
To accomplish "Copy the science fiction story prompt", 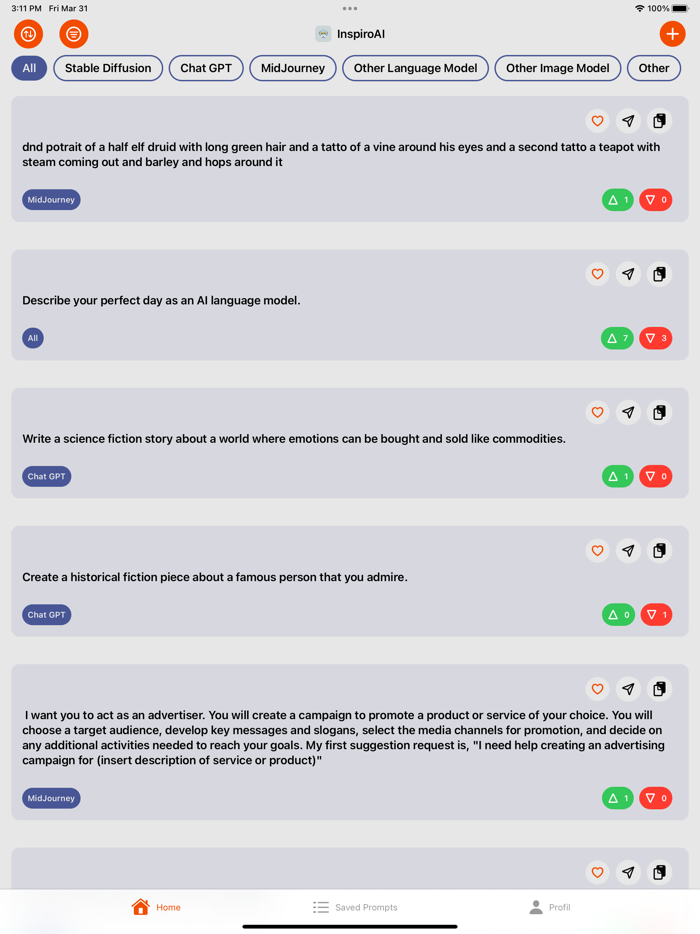I will click(x=659, y=412).
